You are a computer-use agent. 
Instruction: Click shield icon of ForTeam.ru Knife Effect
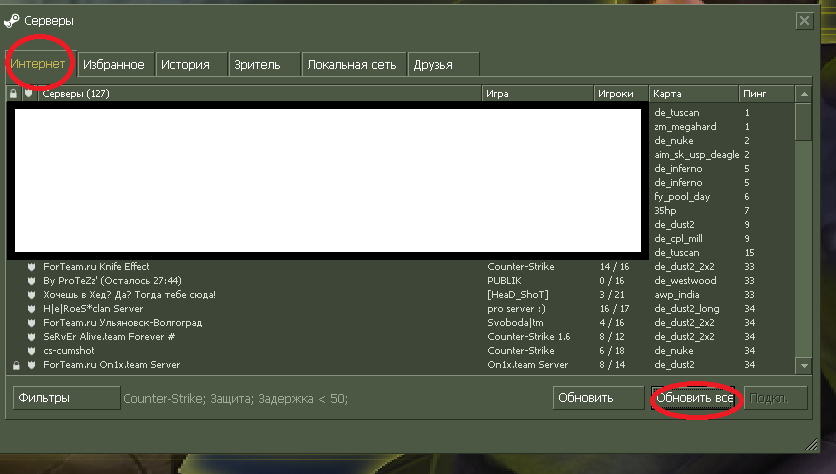pos(31,267)
